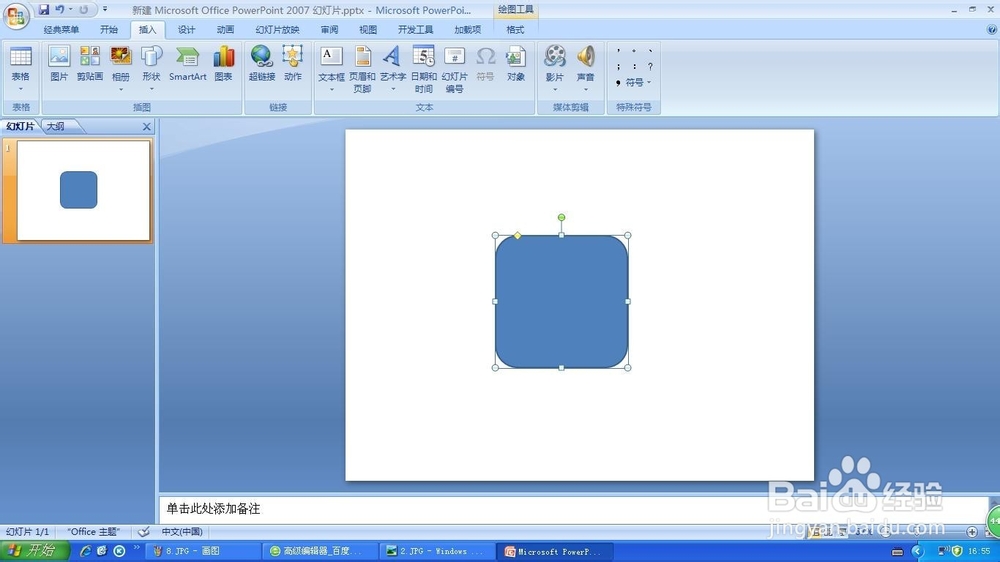Insert slide number (幻灯片编号)
The width and height of the screenshot is (1000, 562).
[454, 69]
